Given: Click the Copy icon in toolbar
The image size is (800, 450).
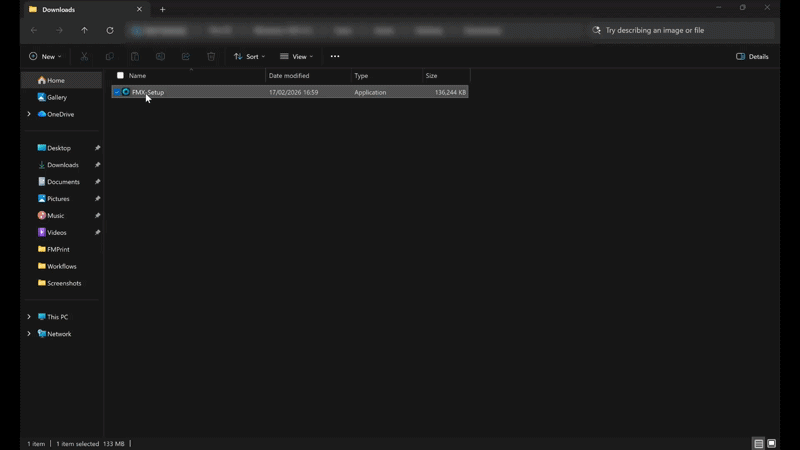Looking at the screenshot, I should [109, 57].
